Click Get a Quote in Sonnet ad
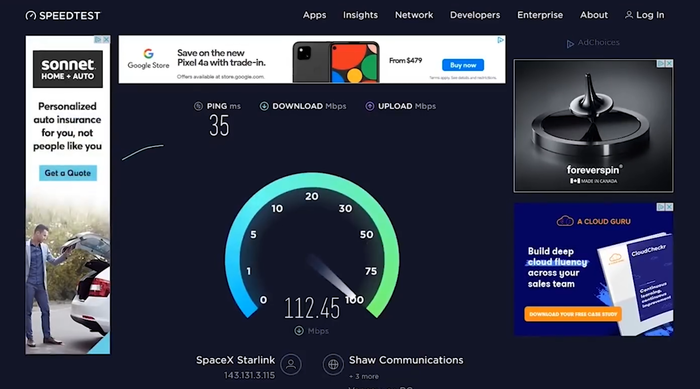Viewport: 700px width, 389px height. 68,173
